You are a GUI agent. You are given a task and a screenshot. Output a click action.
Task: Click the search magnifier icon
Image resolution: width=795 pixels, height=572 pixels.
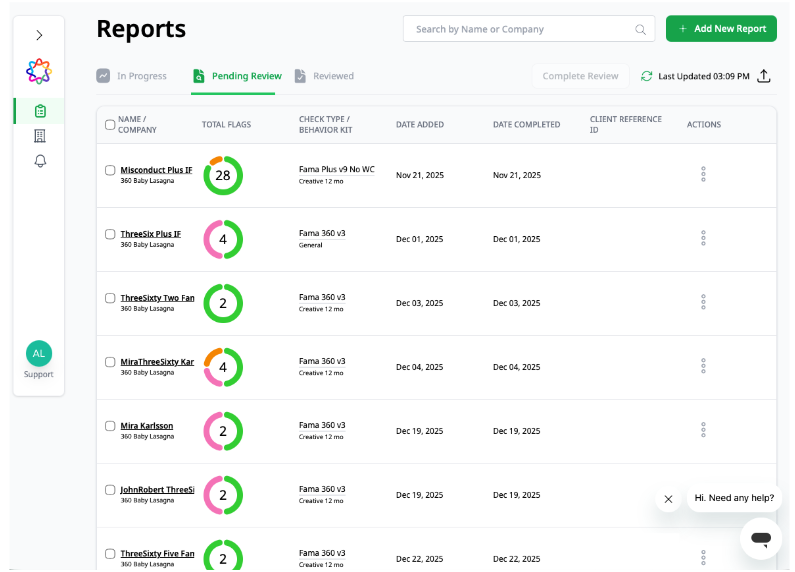640,29
